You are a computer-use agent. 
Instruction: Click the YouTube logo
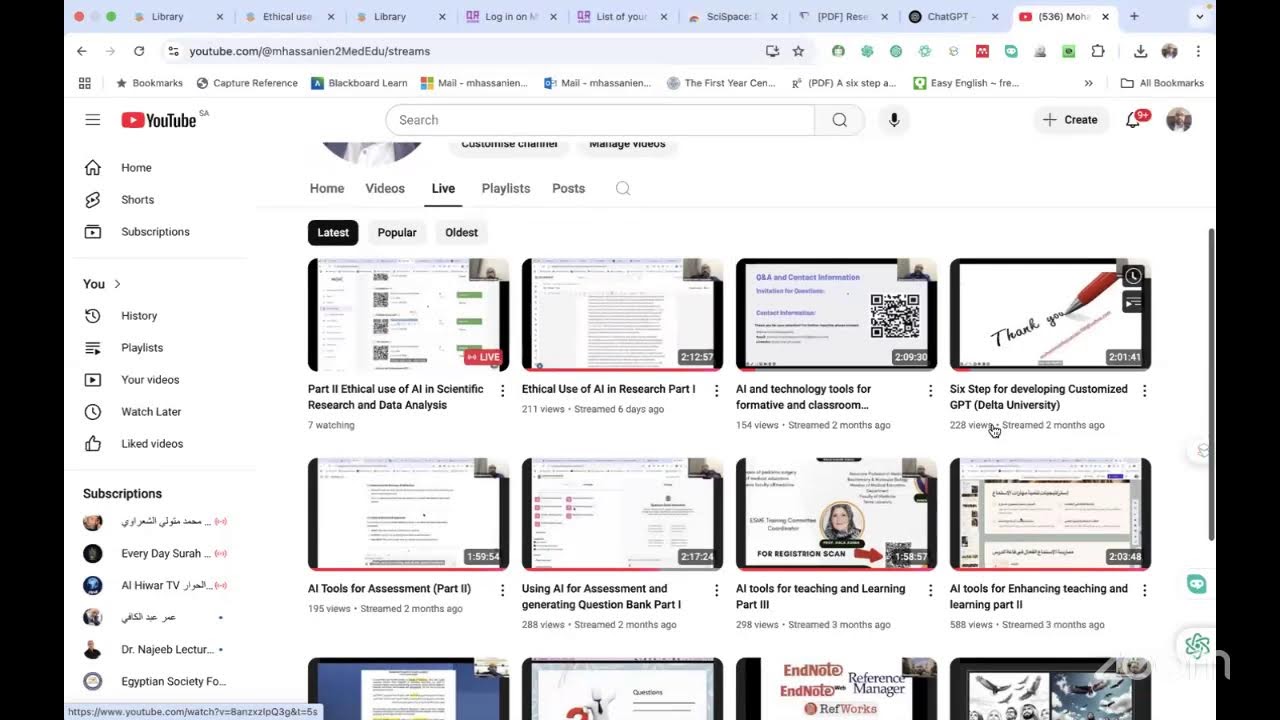pyautogui.click(x=160, y=120)
